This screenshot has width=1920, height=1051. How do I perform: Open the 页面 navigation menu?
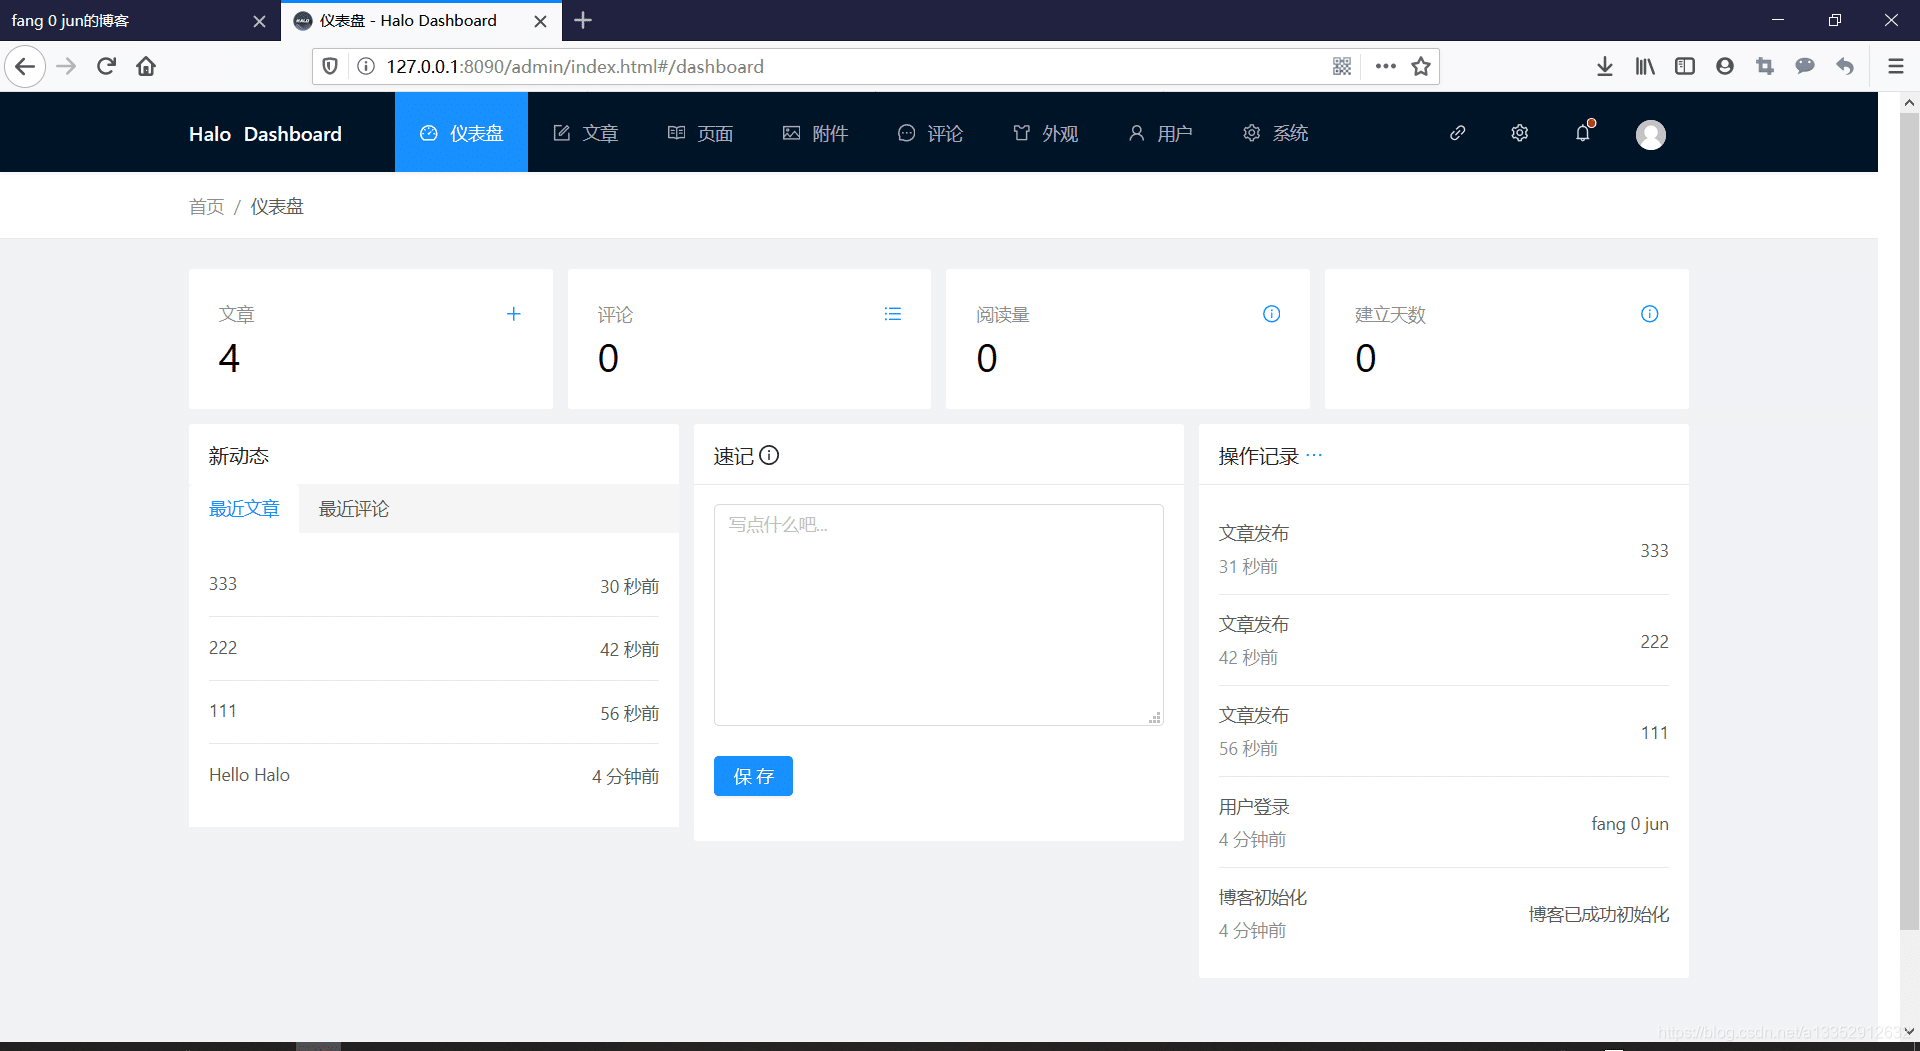click(700, 133)
